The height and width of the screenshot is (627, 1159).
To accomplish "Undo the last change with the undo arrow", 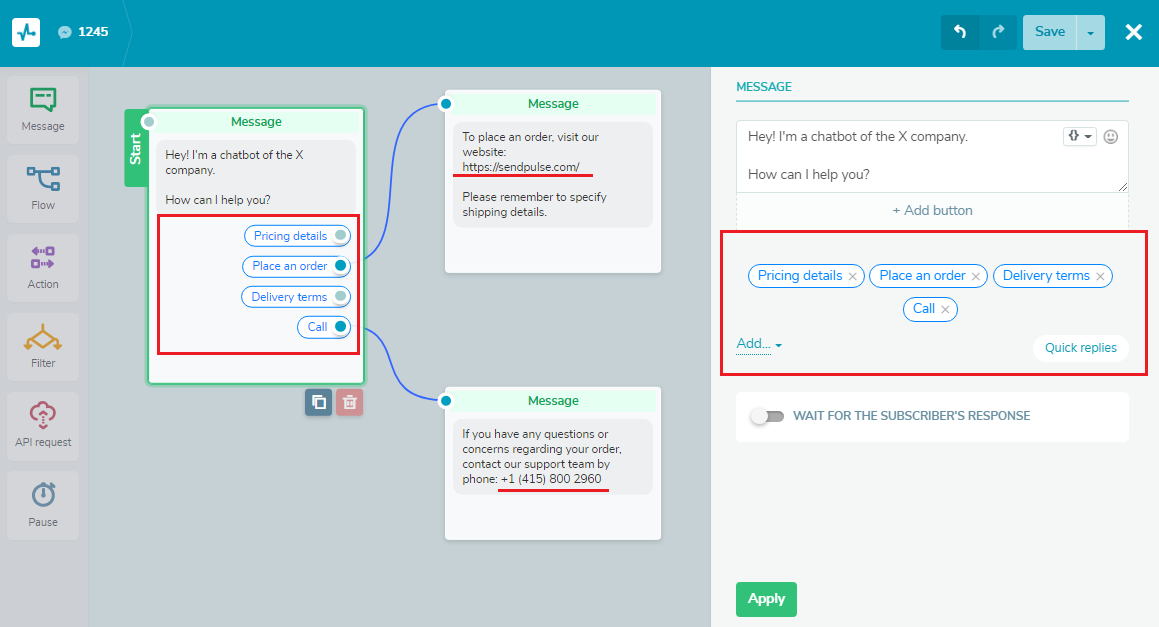I will (x=959, y=31).
